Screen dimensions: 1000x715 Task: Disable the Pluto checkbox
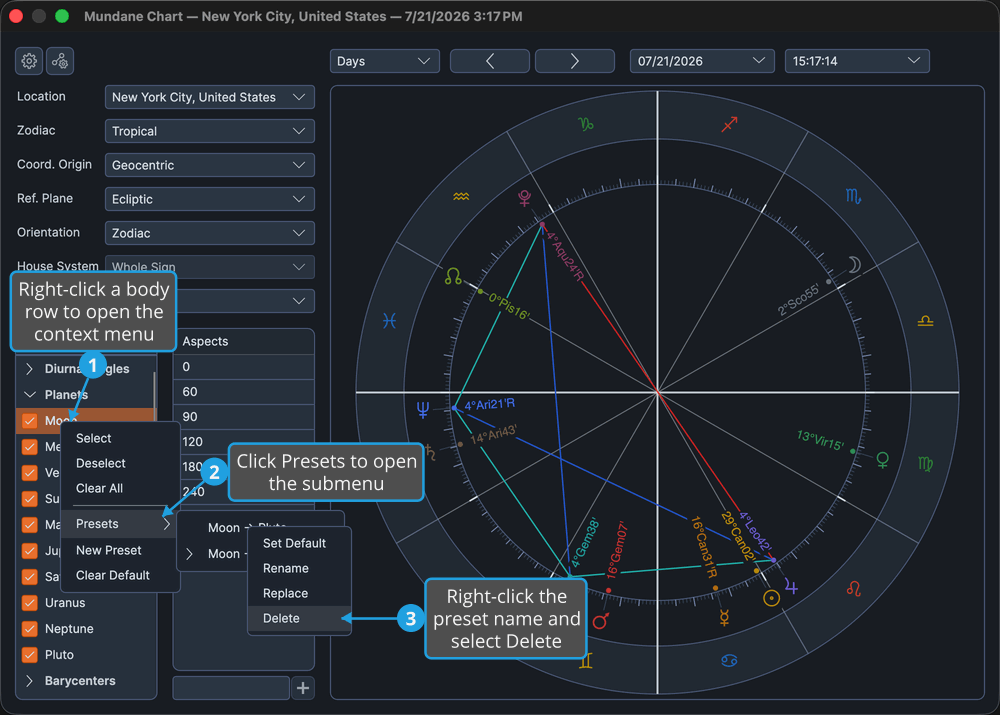29,655
